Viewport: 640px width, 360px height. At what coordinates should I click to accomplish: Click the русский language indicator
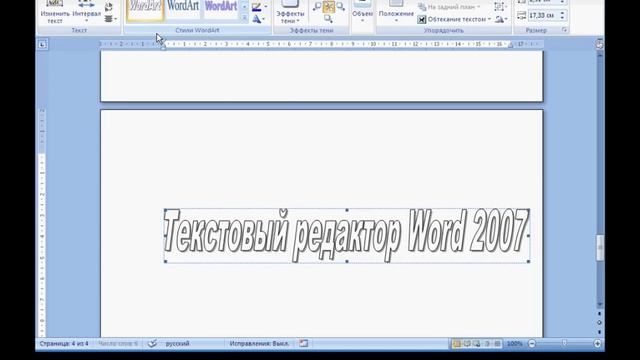[178, 344]
